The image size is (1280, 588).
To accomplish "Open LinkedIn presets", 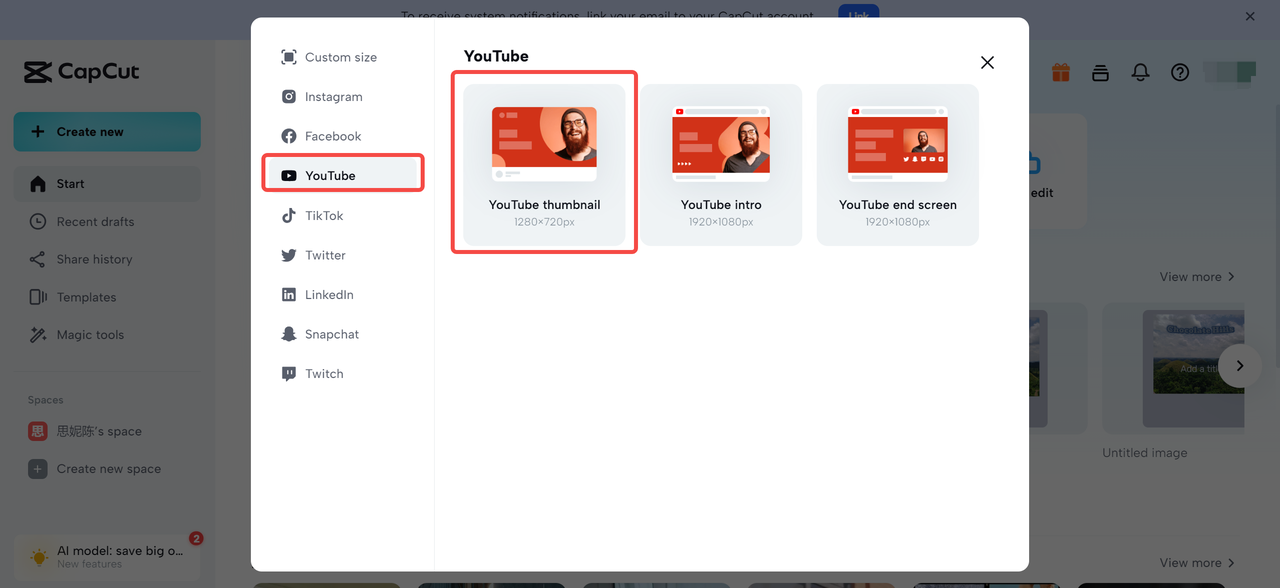I will click(x=342, y=294).
